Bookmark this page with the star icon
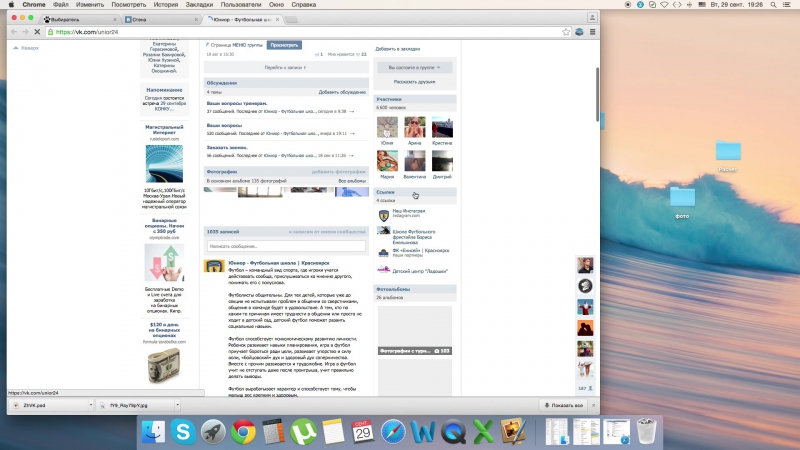The width and height of the screenshot is (800, 450). point(566,32)
